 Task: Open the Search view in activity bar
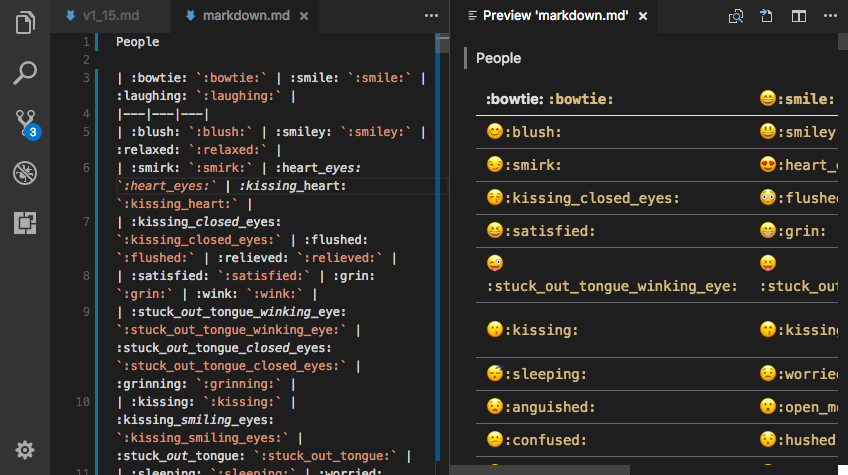25,73
